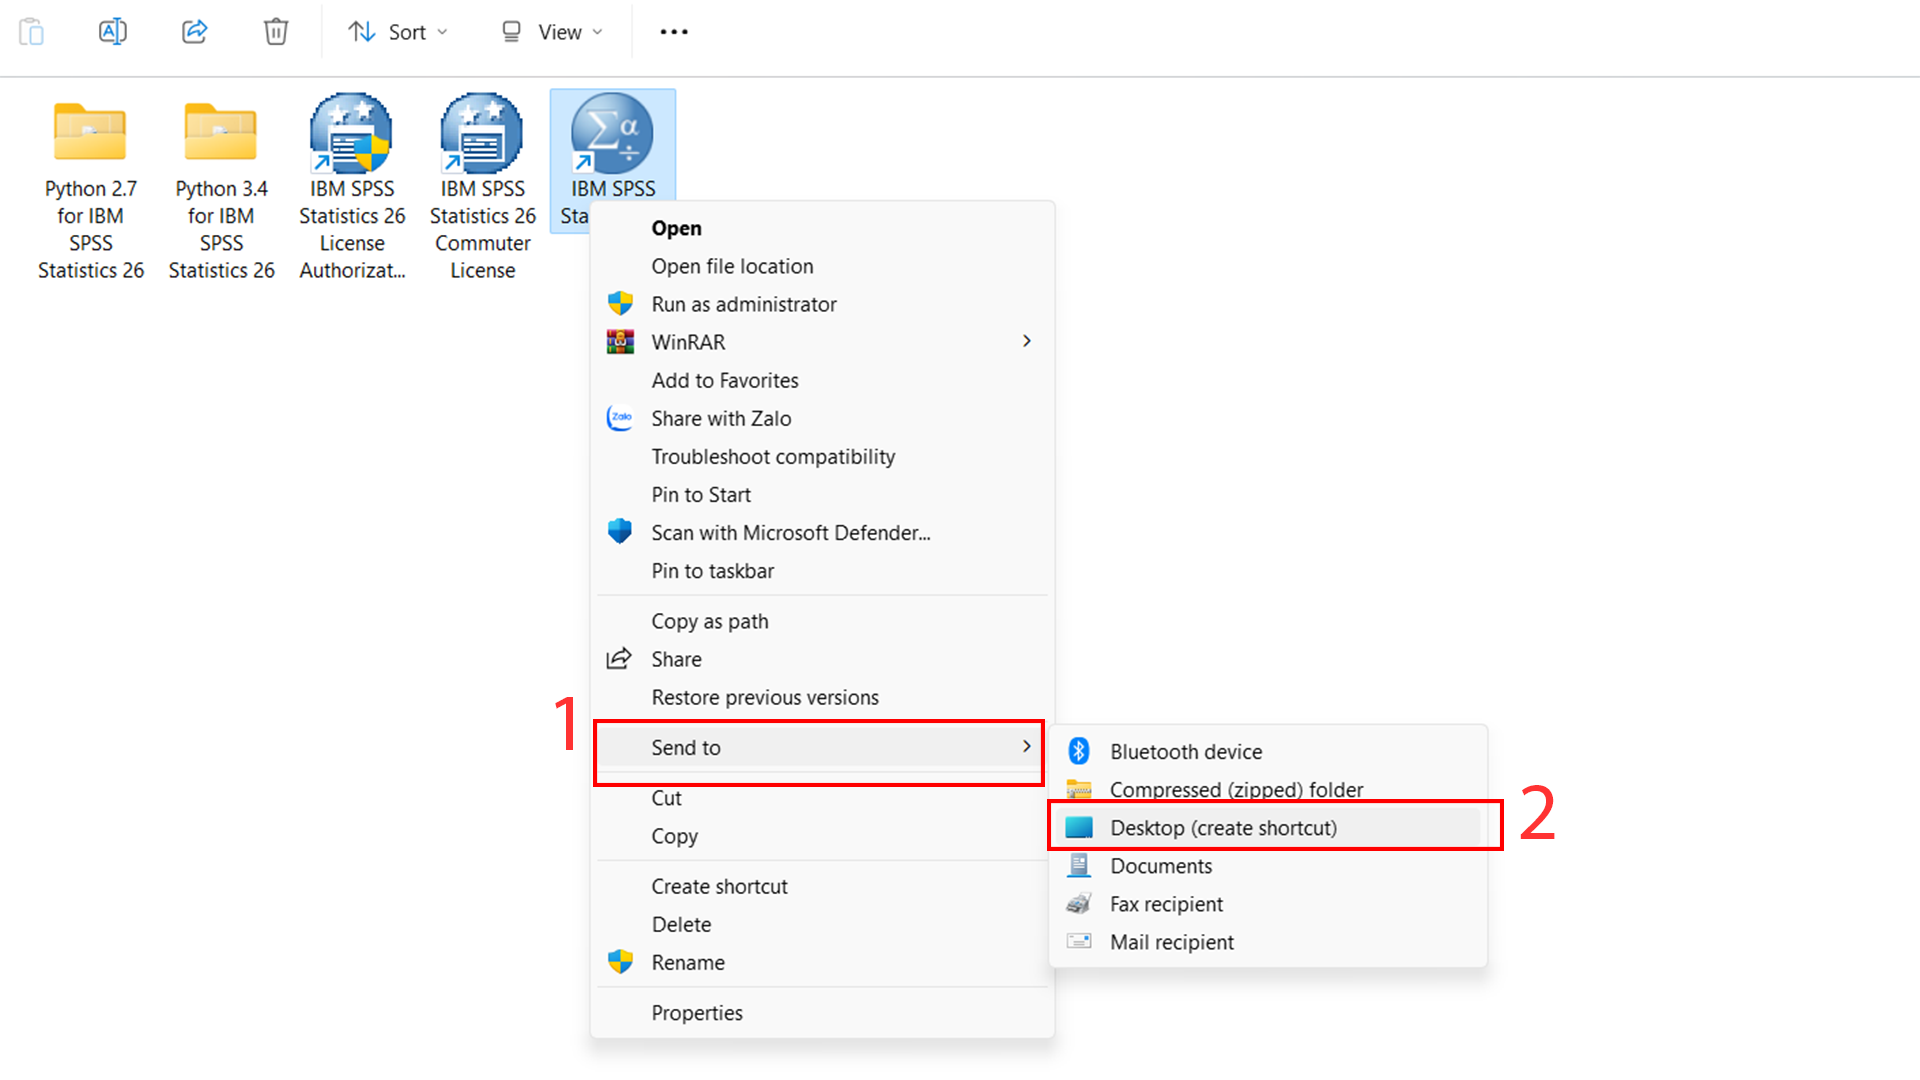Select the Python 3.4 for IBM SPSS folder
The width and height of the screenshot is (1920, 1080).
221,188
